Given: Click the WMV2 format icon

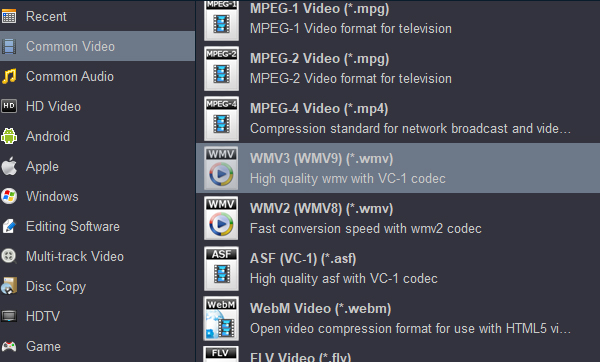Looking at the screenshot, I should point(221,218).
